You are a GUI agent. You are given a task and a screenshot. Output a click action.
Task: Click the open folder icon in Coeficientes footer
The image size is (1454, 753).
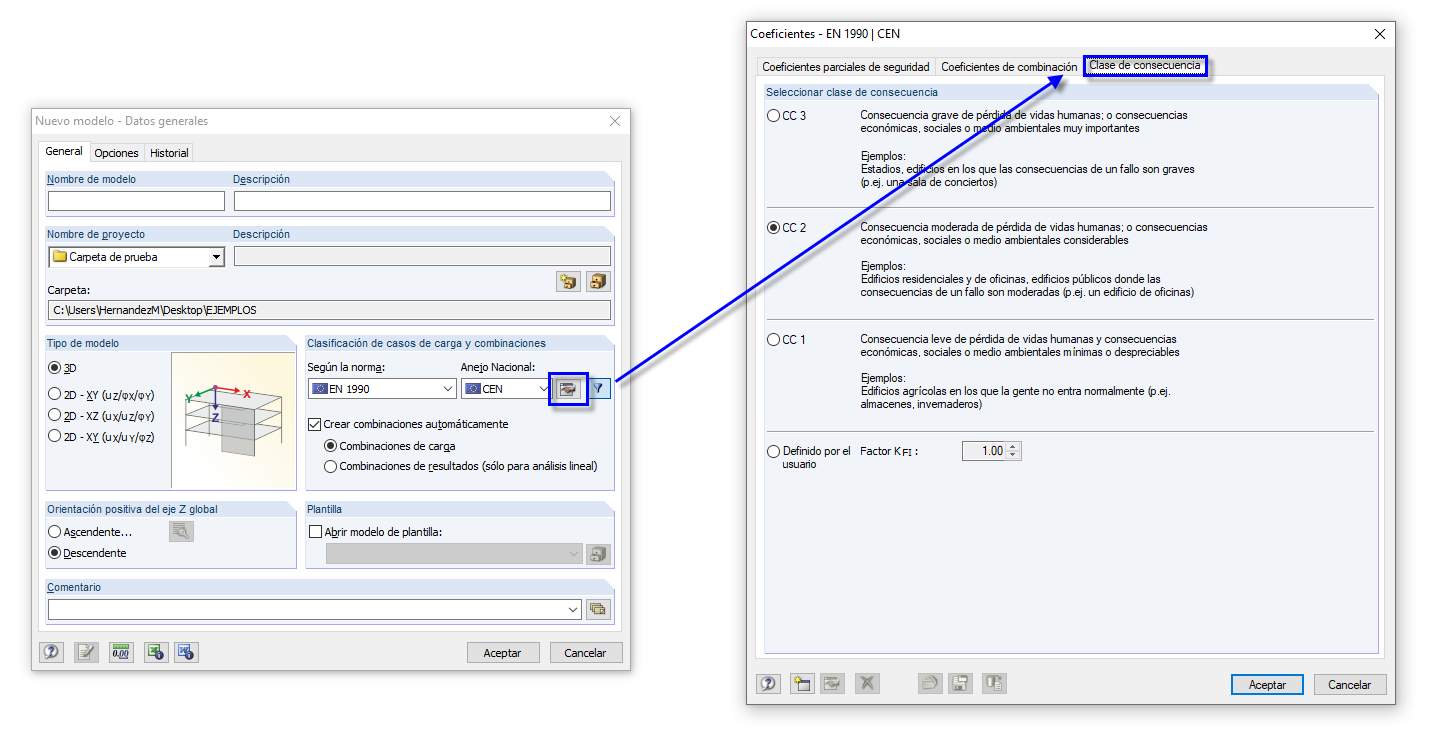[930, 684]
